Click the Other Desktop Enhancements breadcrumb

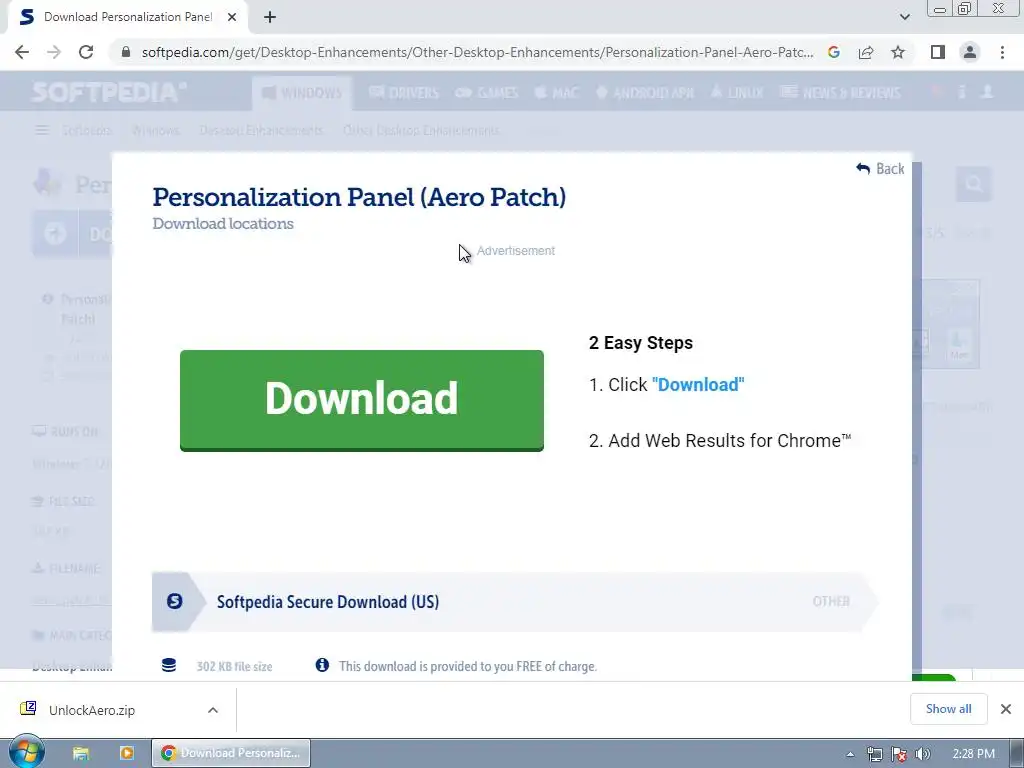click(421, 131)
